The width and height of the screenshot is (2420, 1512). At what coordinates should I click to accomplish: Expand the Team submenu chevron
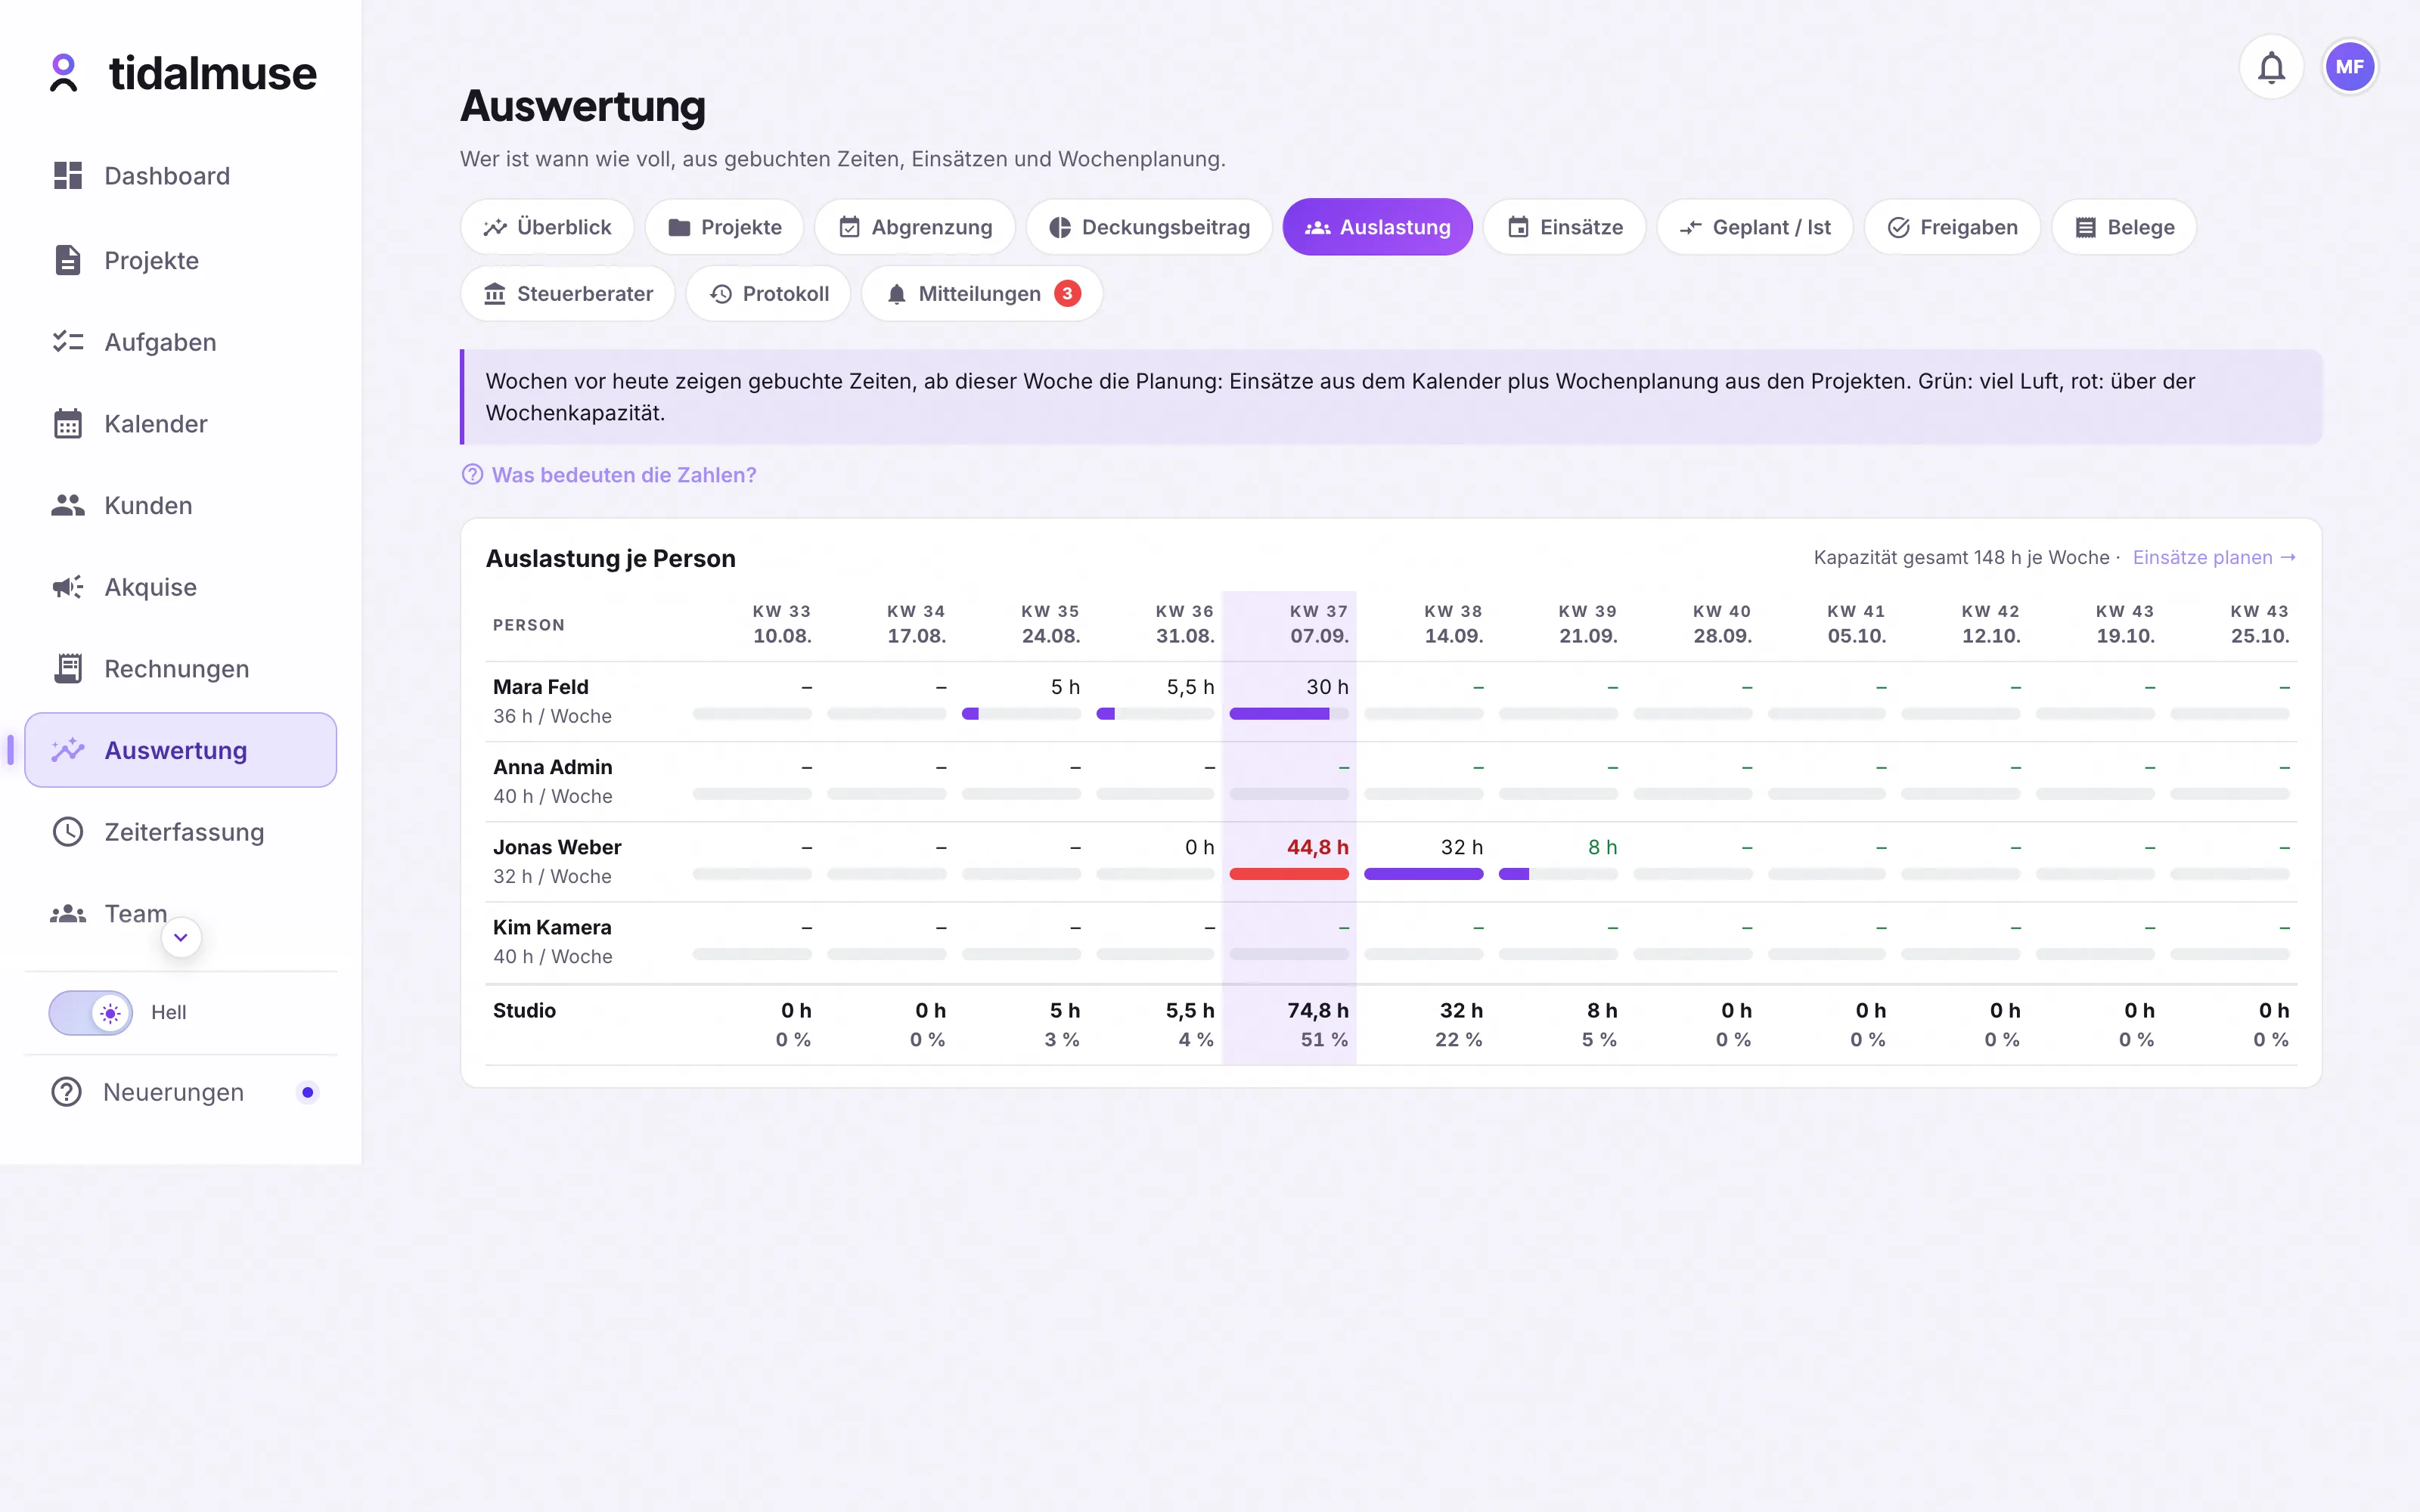[x=181, y=937]
